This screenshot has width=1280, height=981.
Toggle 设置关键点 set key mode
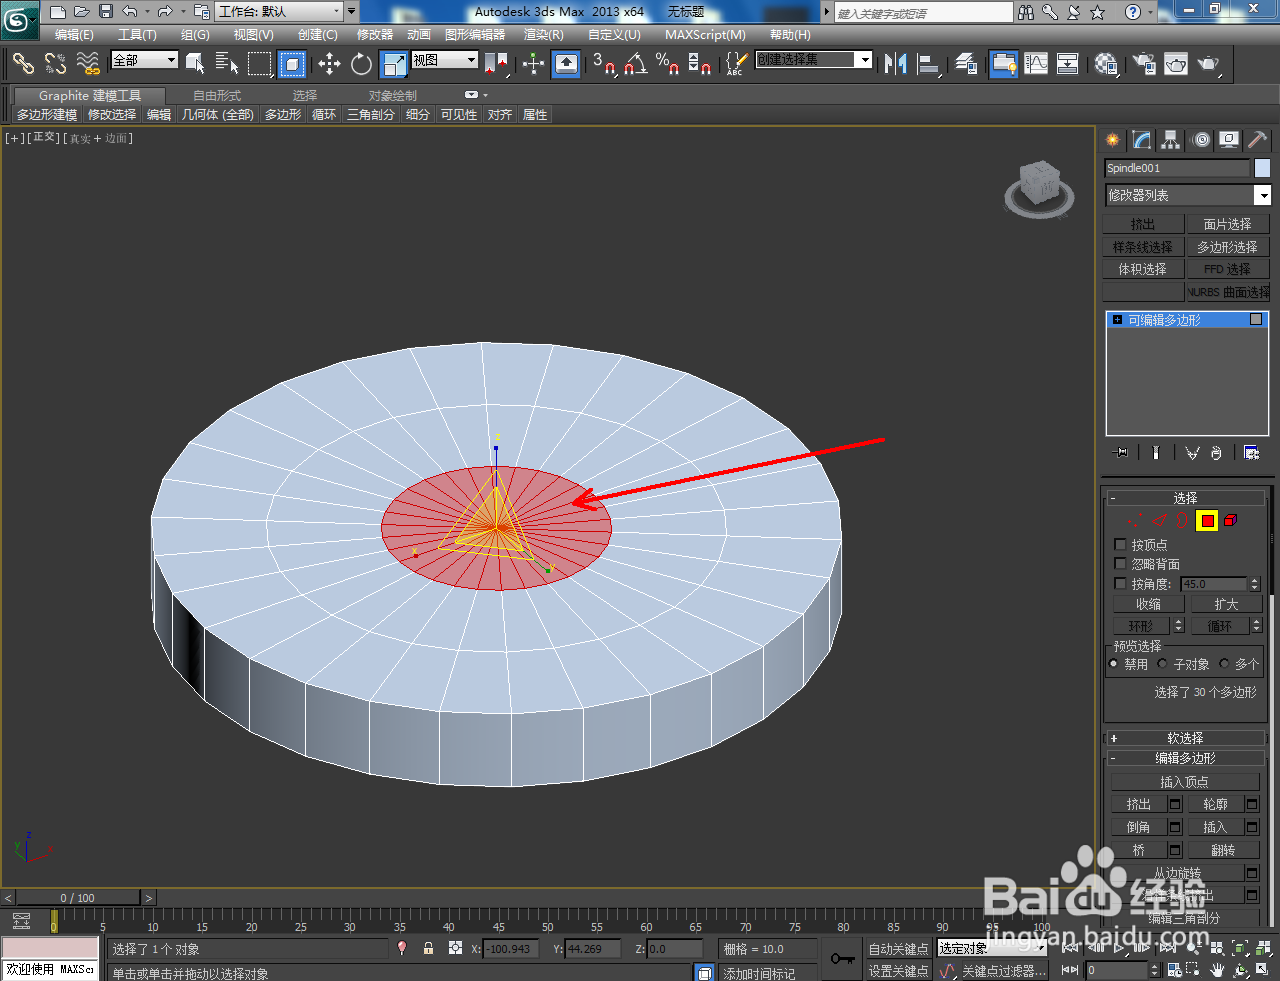point(898,970)
